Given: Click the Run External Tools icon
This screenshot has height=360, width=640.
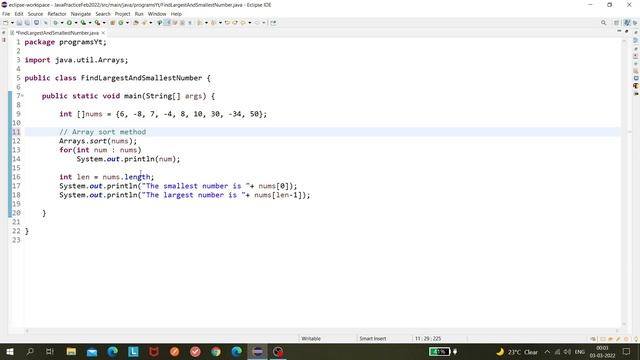Looking at the screenshot, I should (97, 23).
